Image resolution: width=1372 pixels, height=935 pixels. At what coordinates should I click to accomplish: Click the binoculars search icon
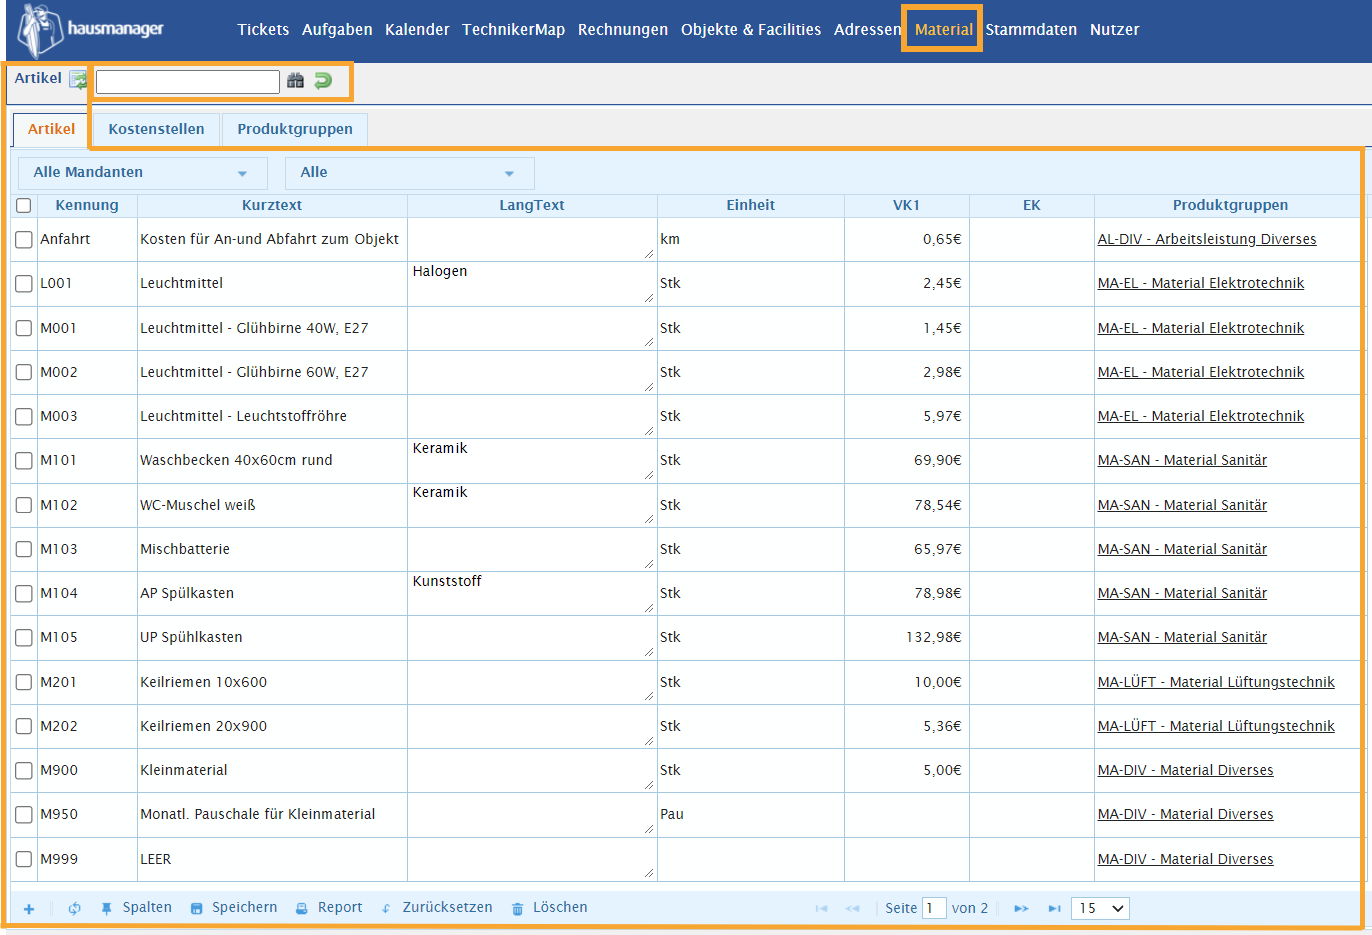[295, 81]
